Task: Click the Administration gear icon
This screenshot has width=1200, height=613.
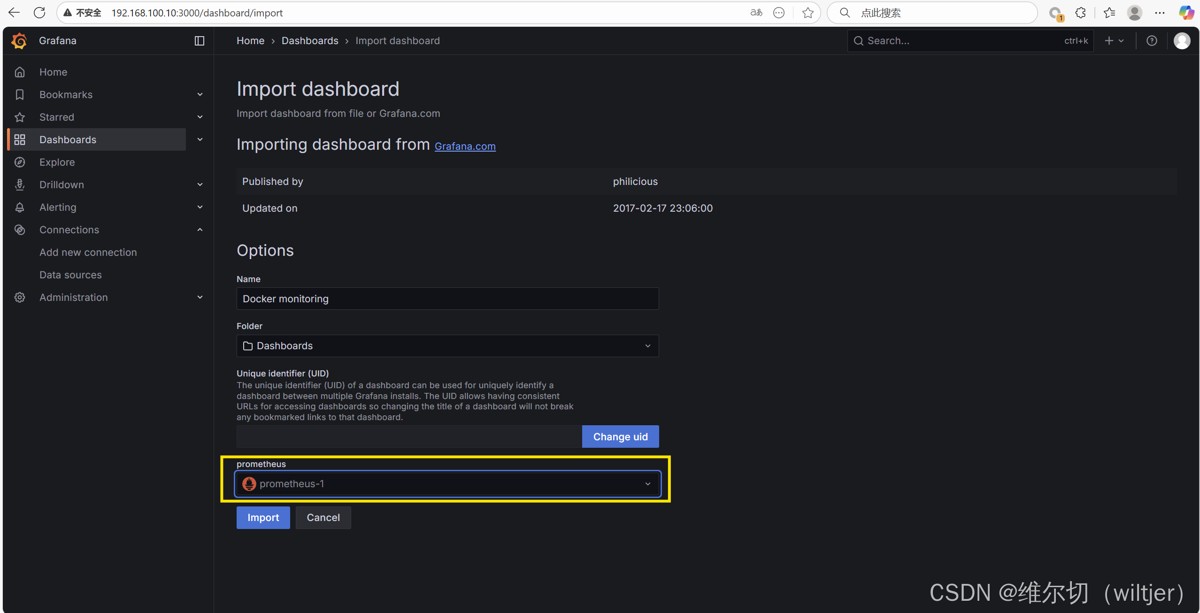Action: point(19,297)
